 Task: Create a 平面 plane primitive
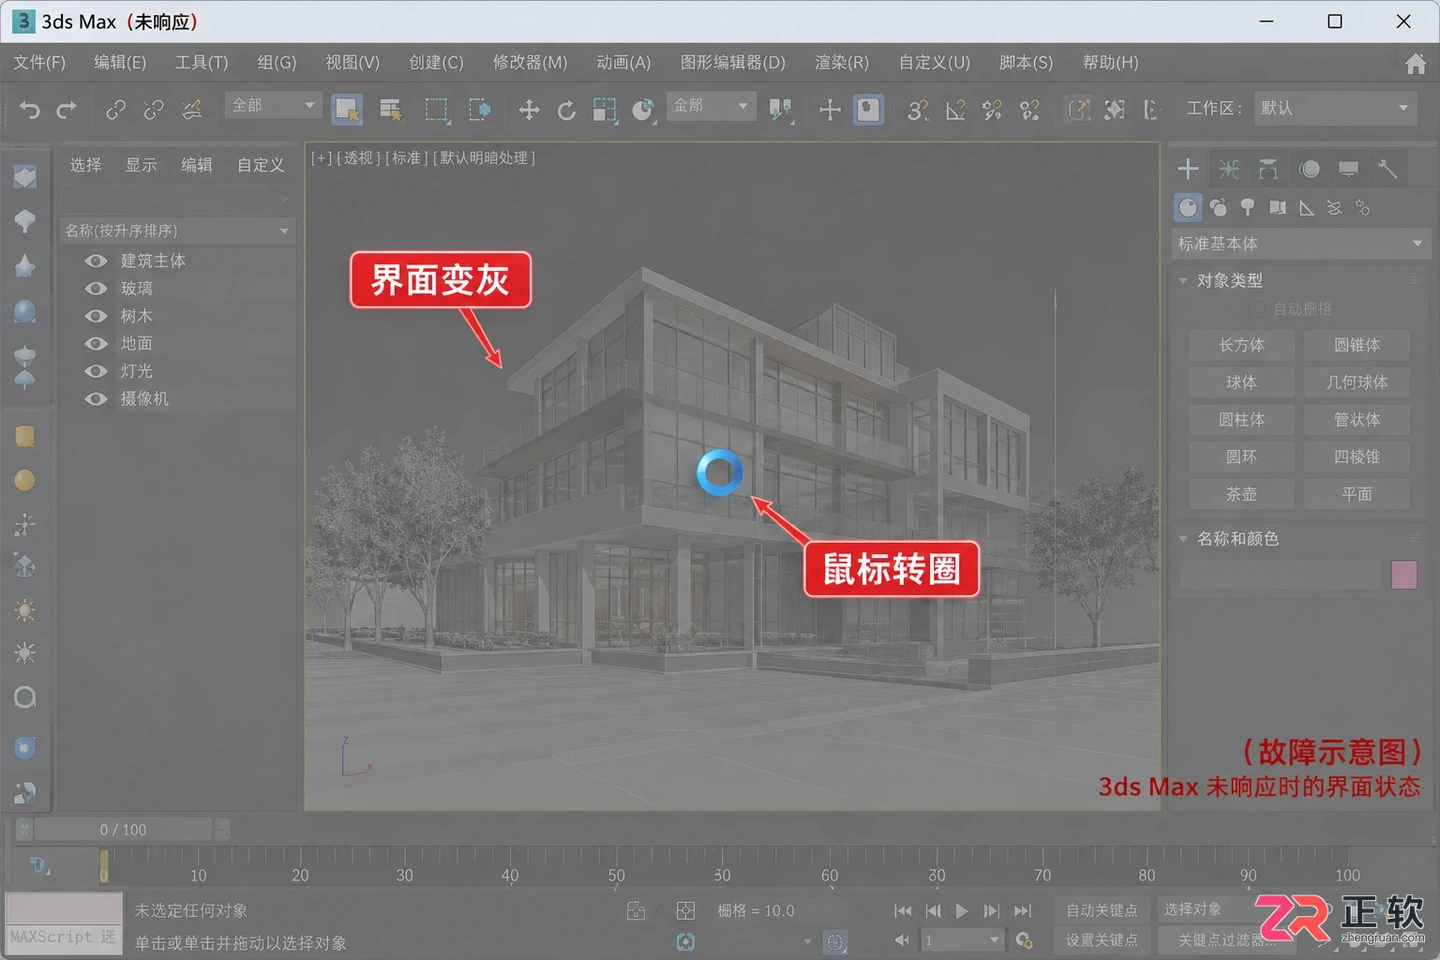1357,494
